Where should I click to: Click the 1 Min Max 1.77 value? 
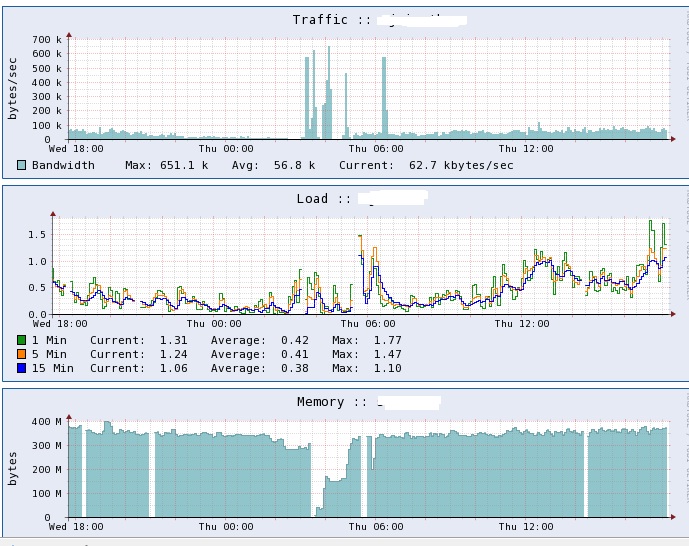click(x=367, y=340)
